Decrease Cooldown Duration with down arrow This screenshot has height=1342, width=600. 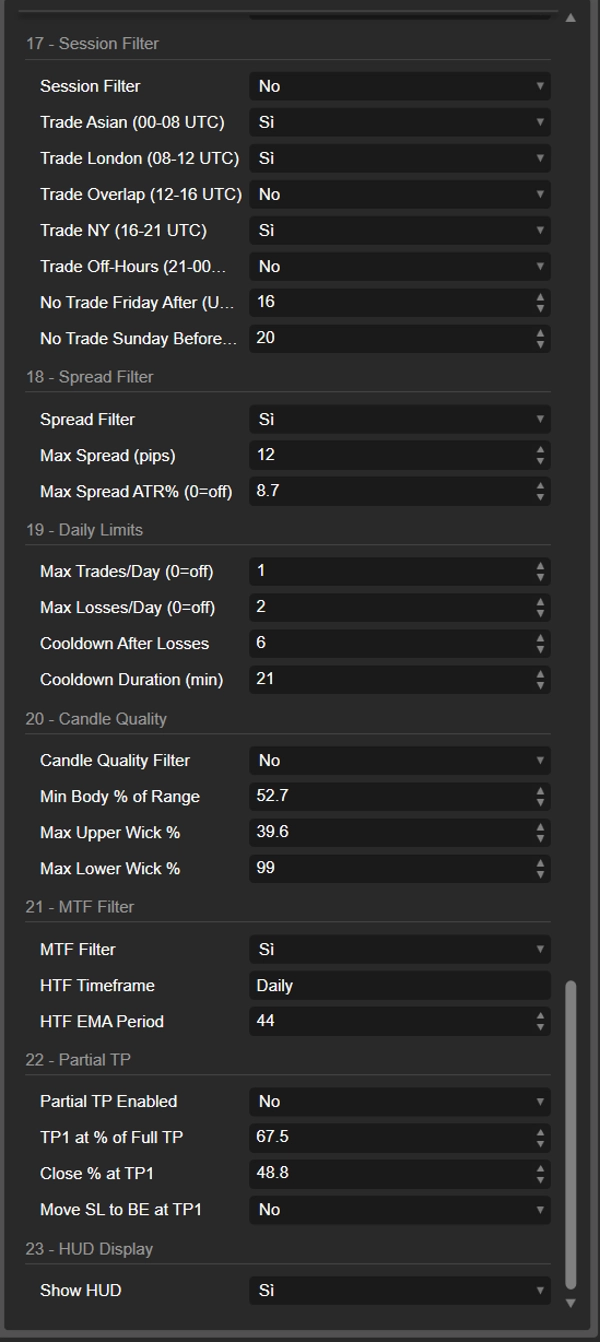(x=540, y=685)
